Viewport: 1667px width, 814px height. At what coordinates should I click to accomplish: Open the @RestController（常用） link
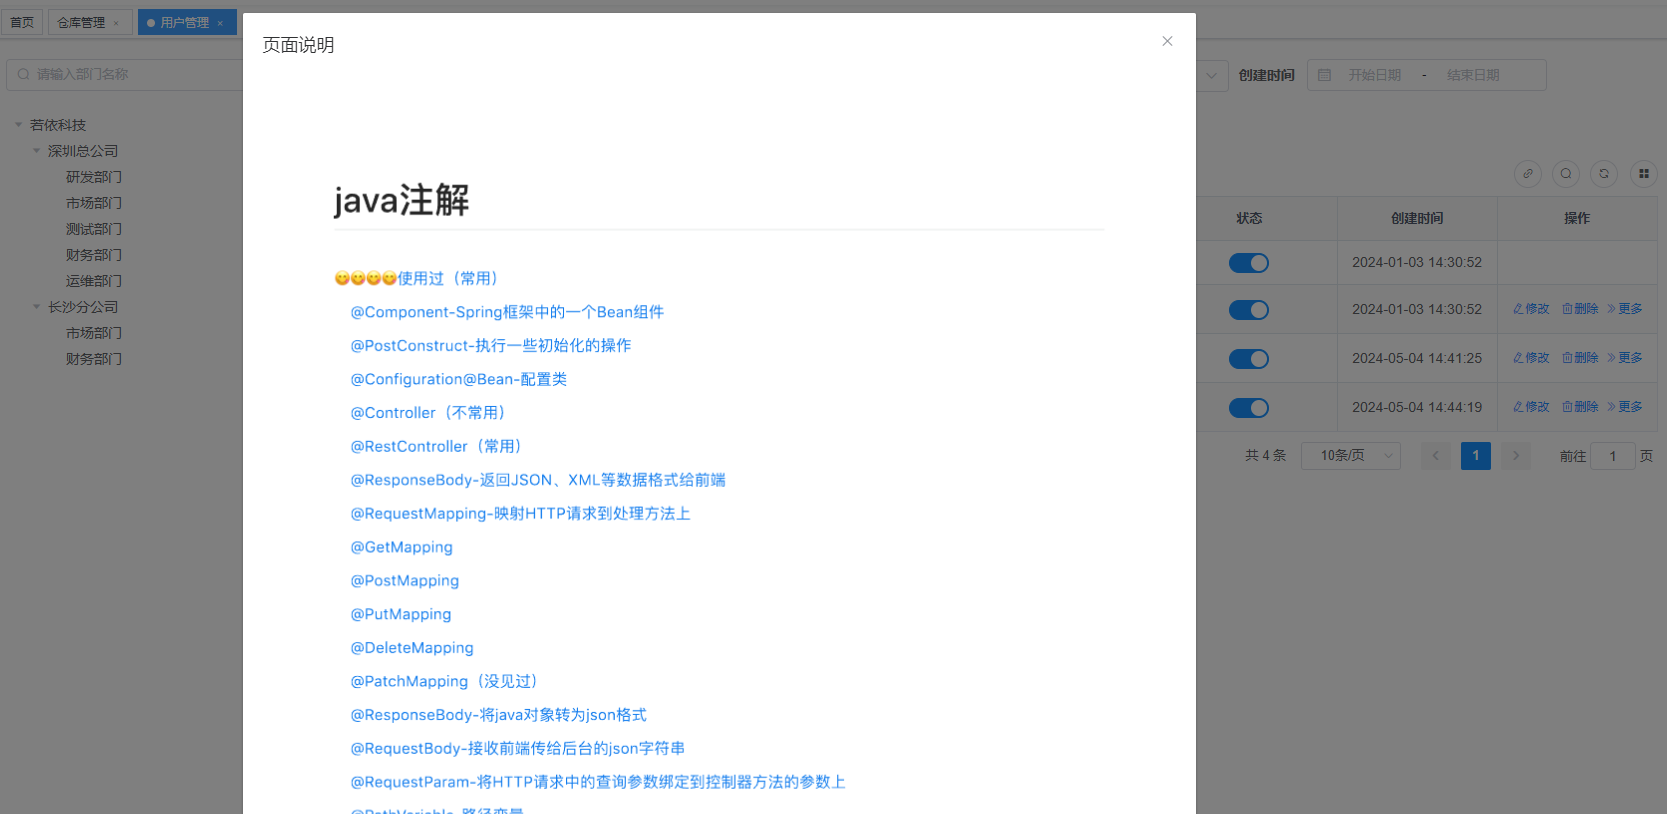pos(436,446)
